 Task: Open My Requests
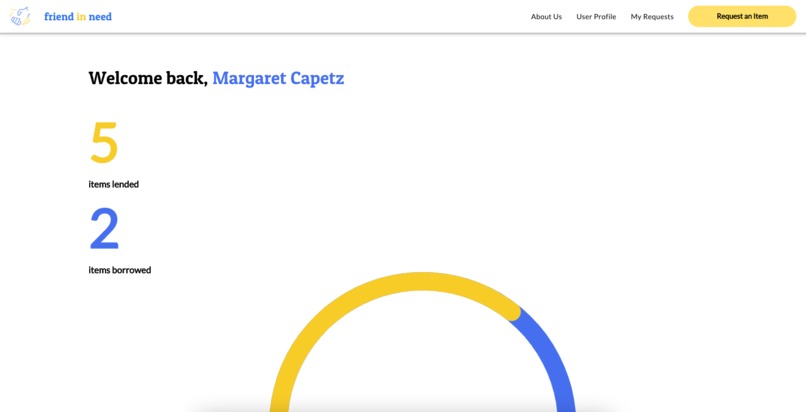pos(652,16)
